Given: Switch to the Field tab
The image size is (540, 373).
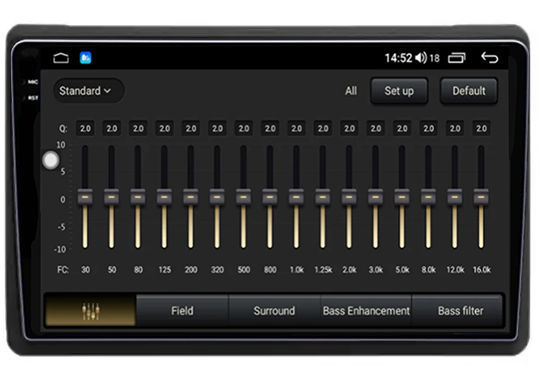Looking at the screenshot, I should (x=182, y=311).
